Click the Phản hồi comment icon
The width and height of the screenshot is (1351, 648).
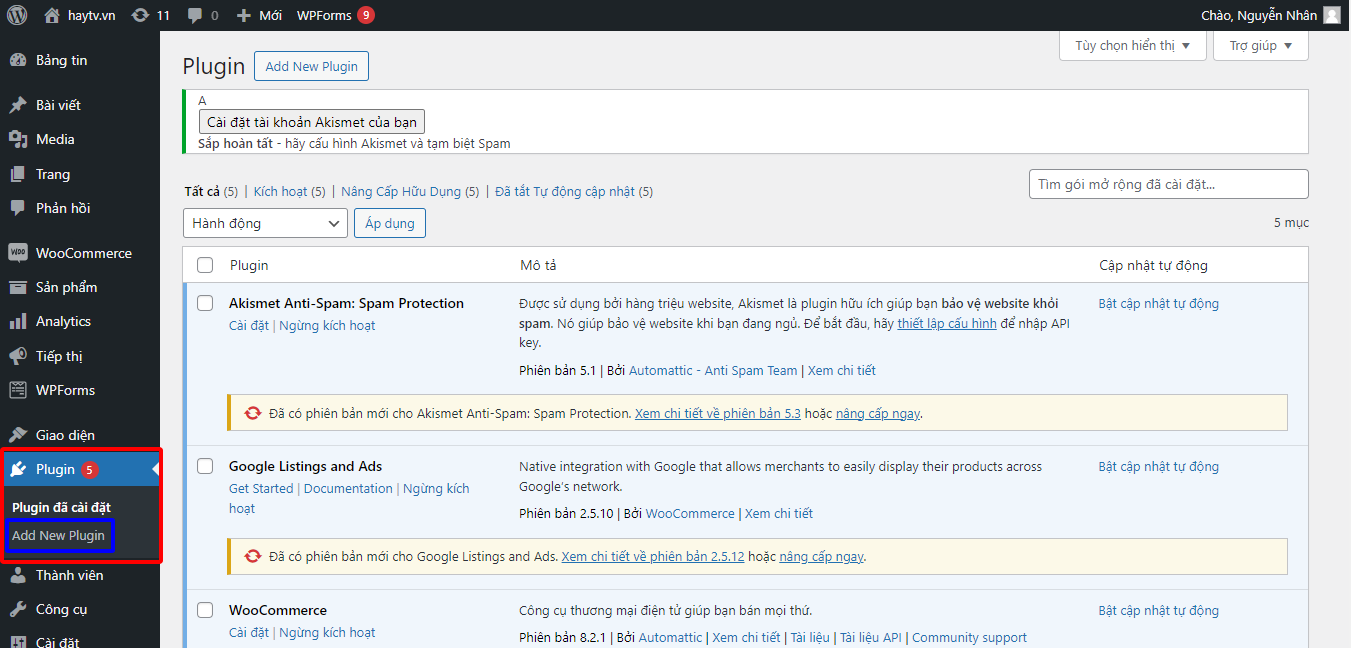click(18, 208)
